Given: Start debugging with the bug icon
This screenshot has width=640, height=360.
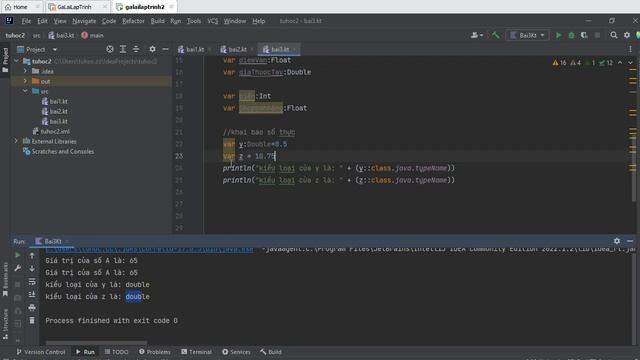Looking at the screenshot, I should (571, 36).
